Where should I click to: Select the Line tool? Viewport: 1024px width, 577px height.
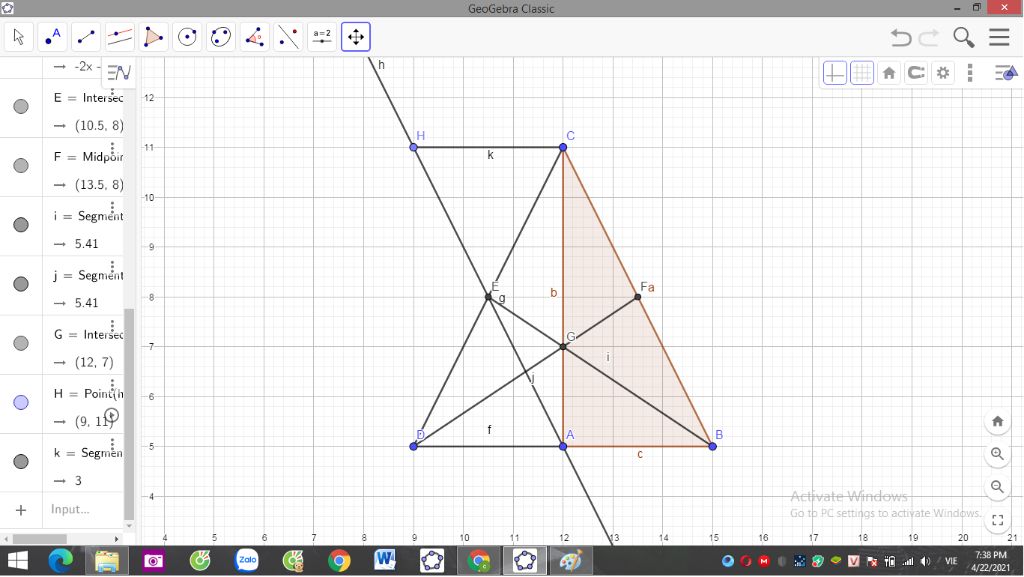pyautogui.click(x=86, y=37)
